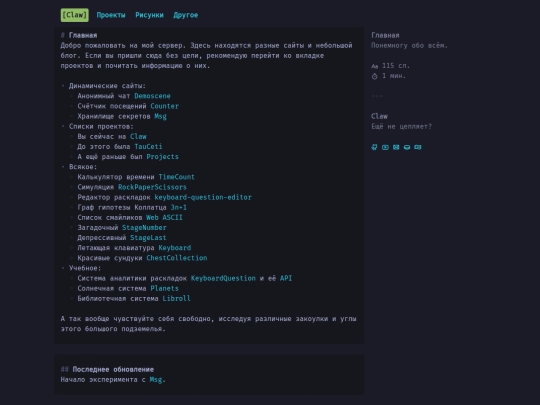
Task: Open the StageLast link
Action: coord(148,238)
